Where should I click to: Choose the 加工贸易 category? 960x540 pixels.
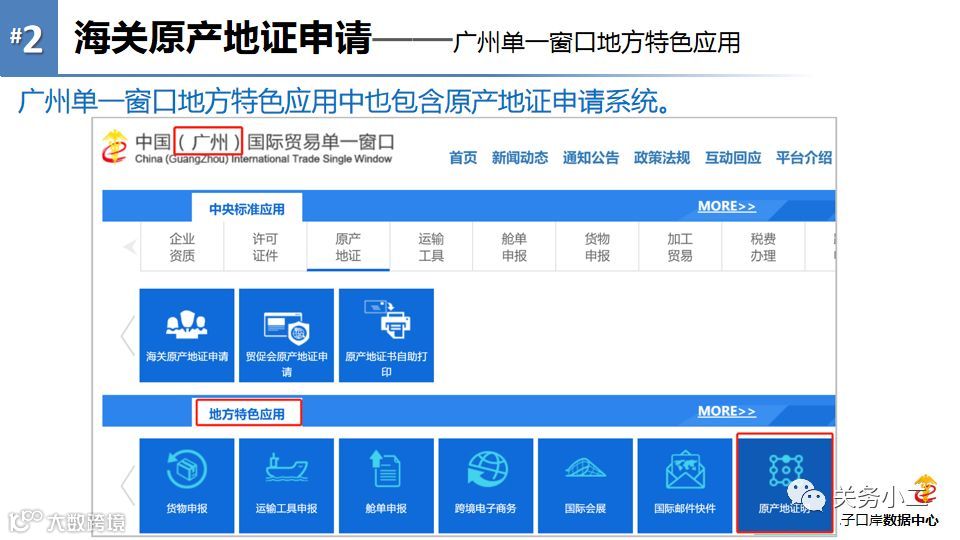tap(680, 247)
